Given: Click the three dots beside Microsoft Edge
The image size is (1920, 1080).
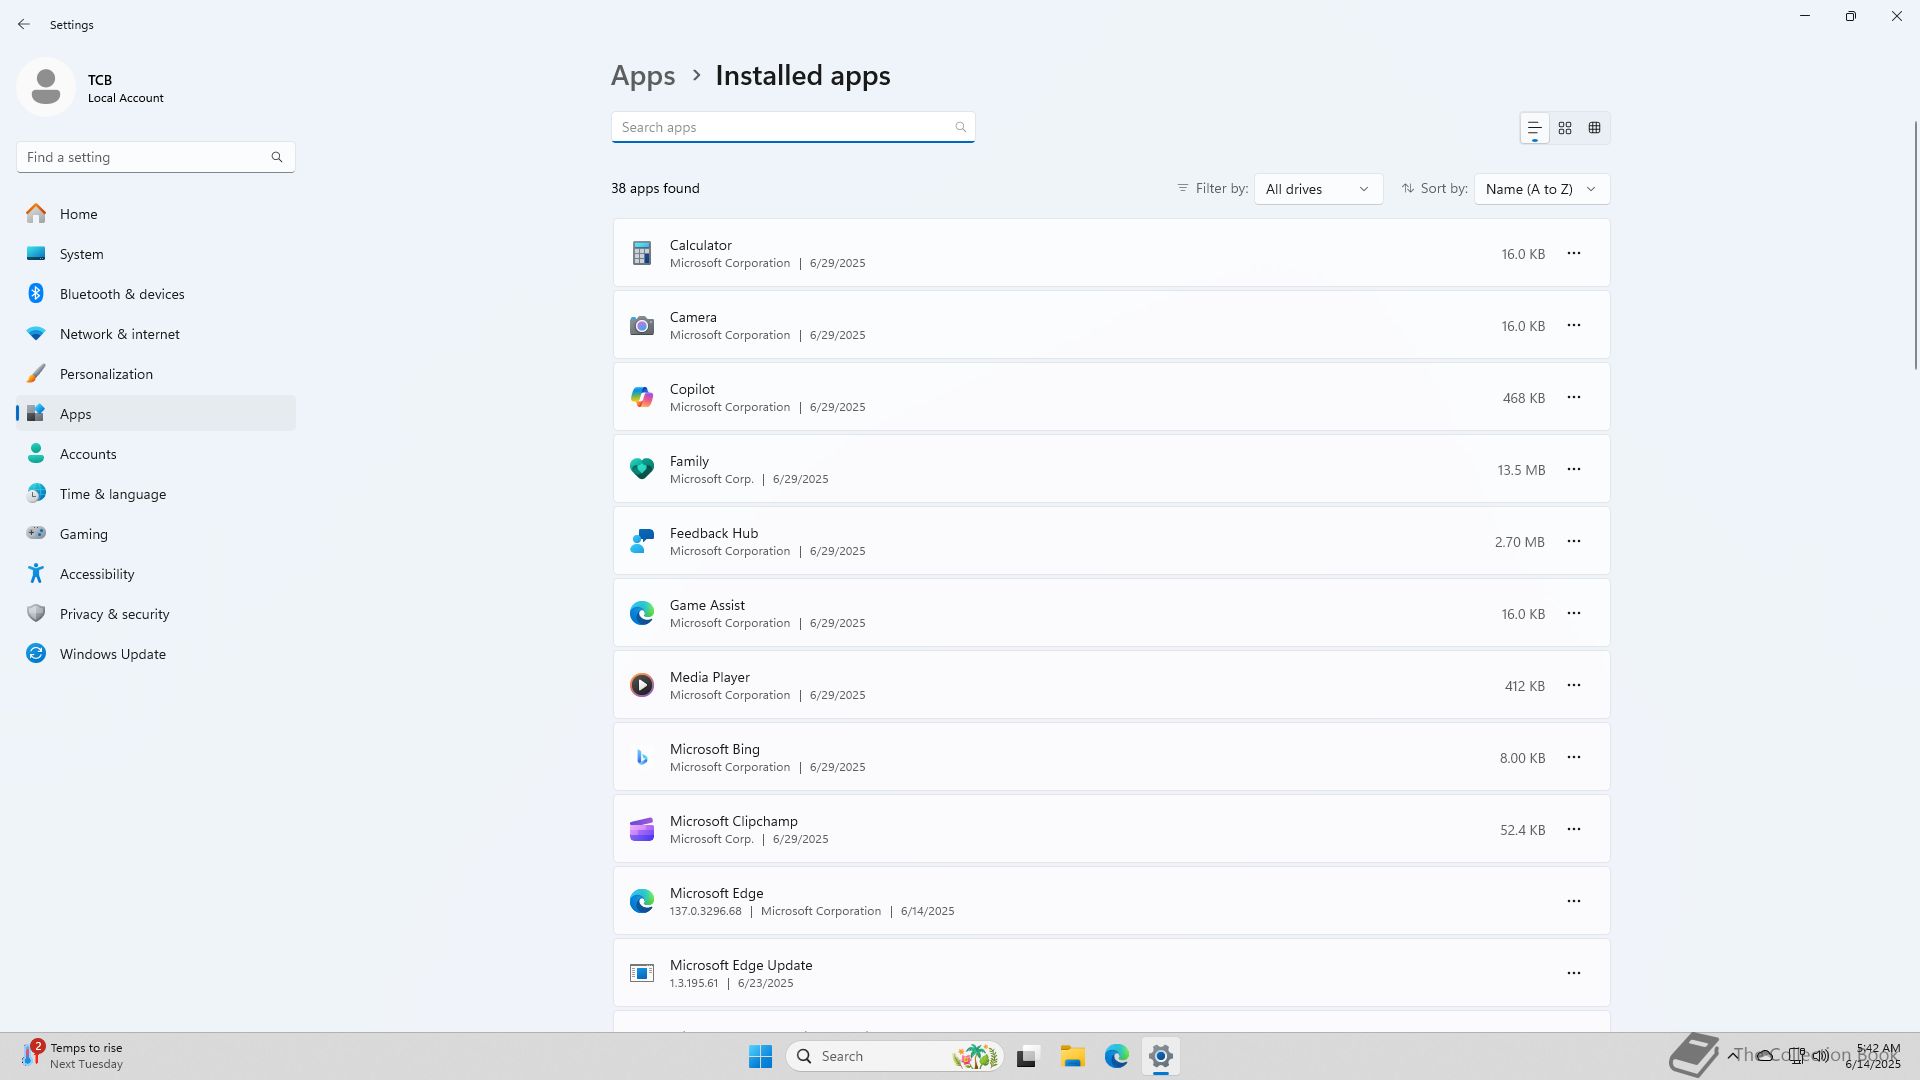Looking at the screenshot, I should 1573,901.
